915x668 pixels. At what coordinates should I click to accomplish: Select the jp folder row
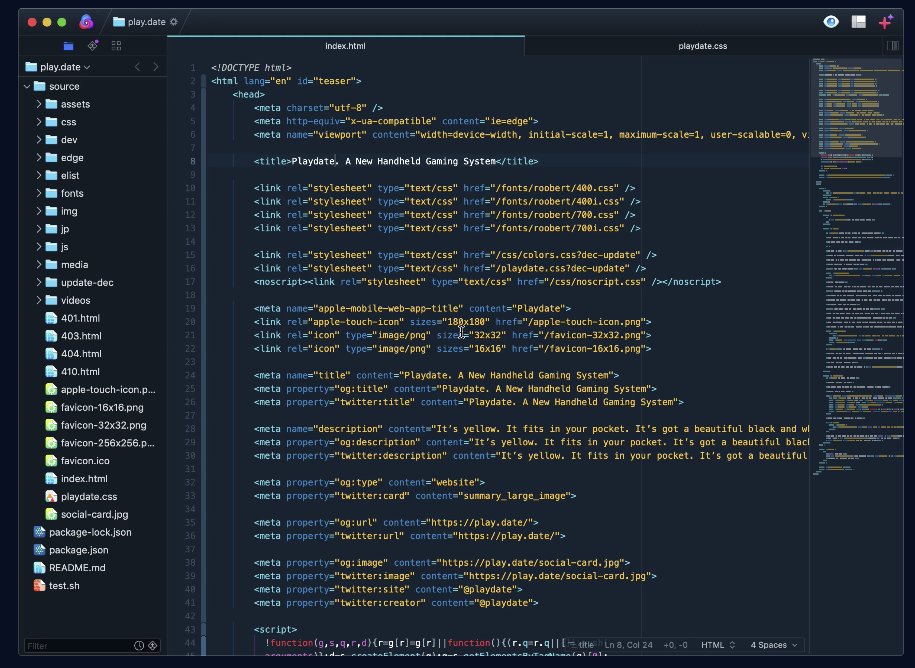93,229
